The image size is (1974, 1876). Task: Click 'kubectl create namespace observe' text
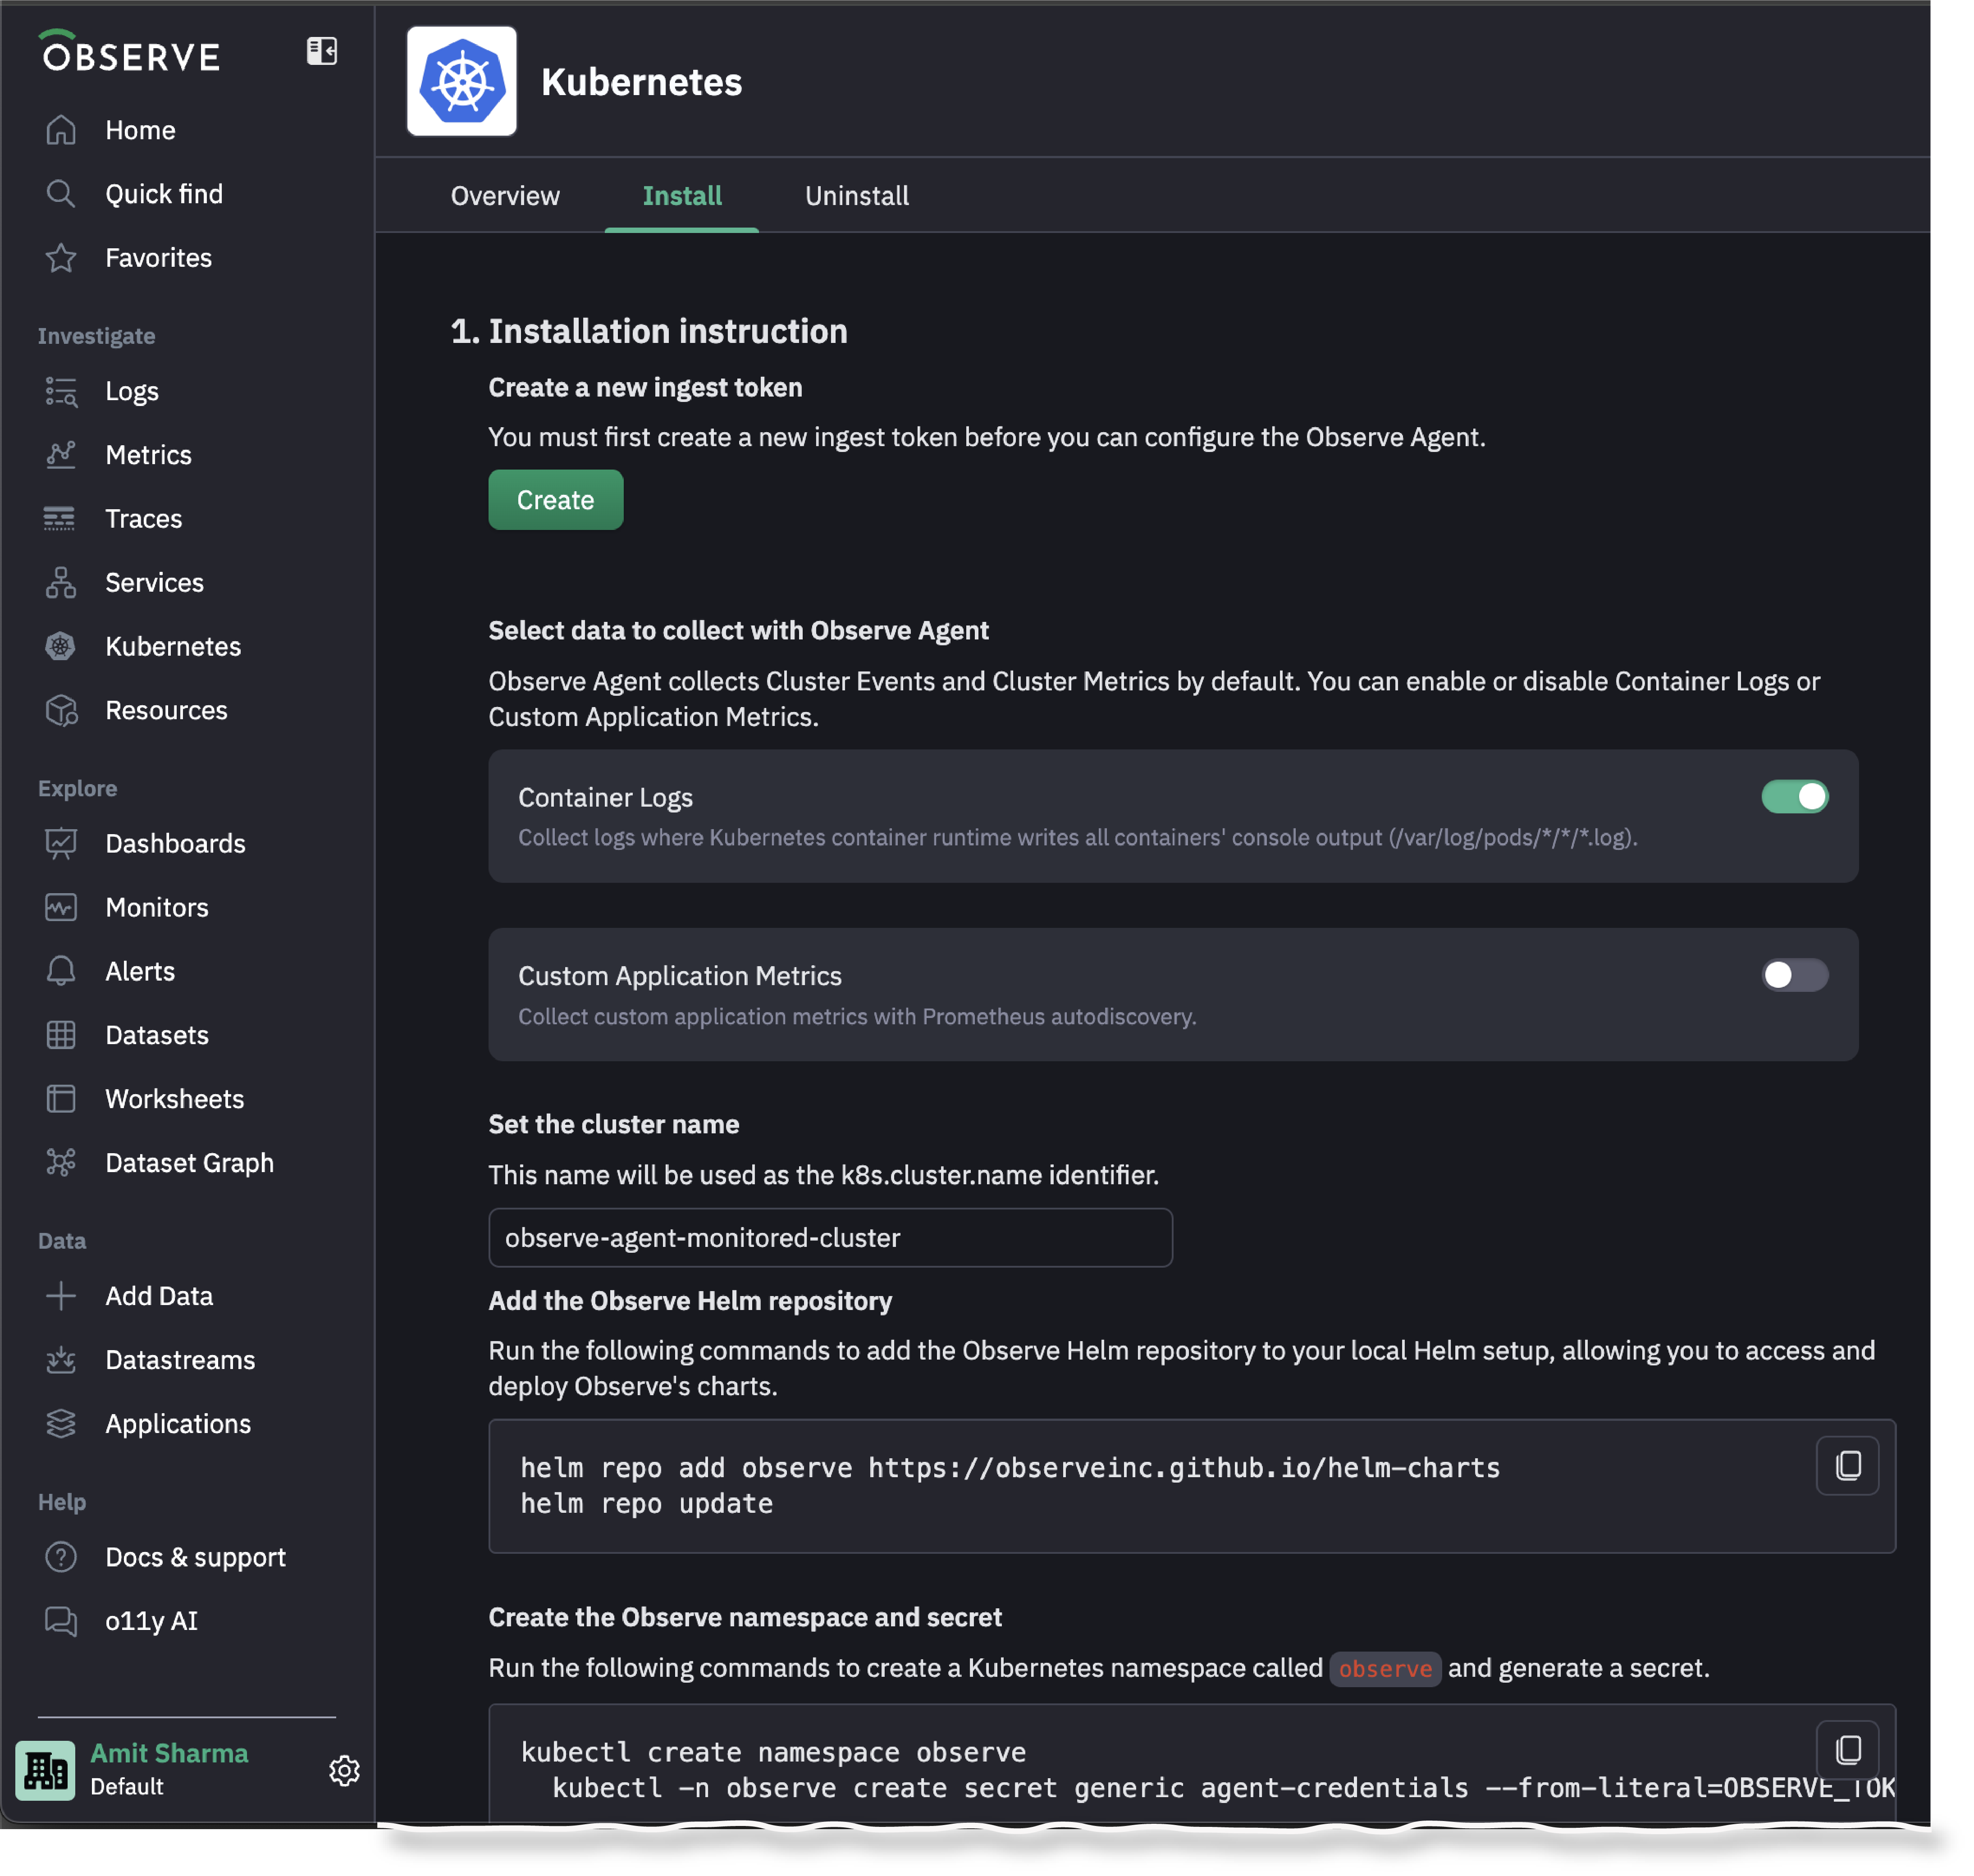774,1753
